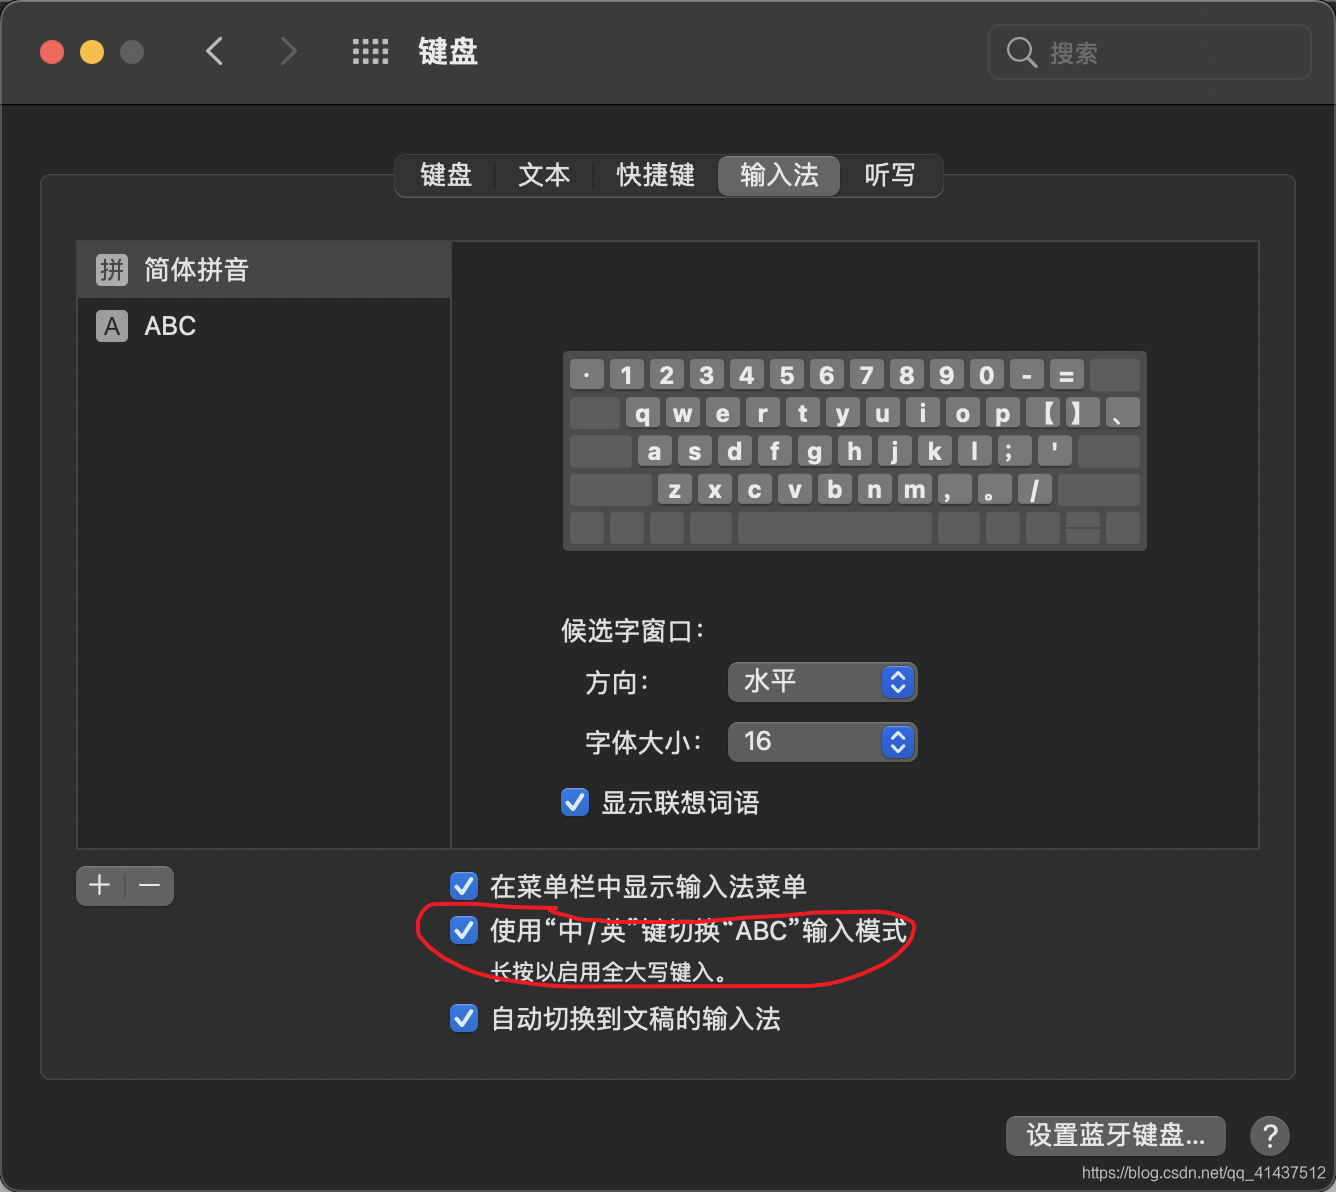1336x1192 pixels.
Task: Click the a key in keyboard preview
Action: (x=655, y=451)
